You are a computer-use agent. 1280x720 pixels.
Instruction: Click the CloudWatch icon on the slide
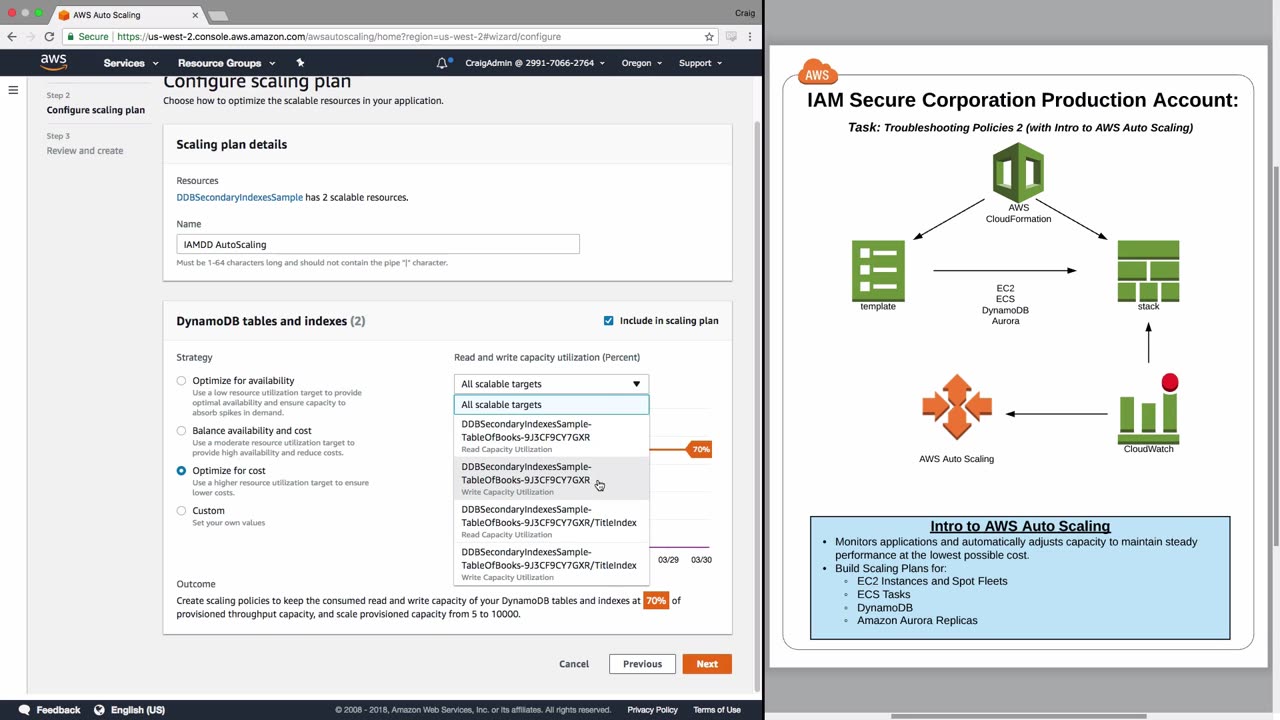(1148, 409)
